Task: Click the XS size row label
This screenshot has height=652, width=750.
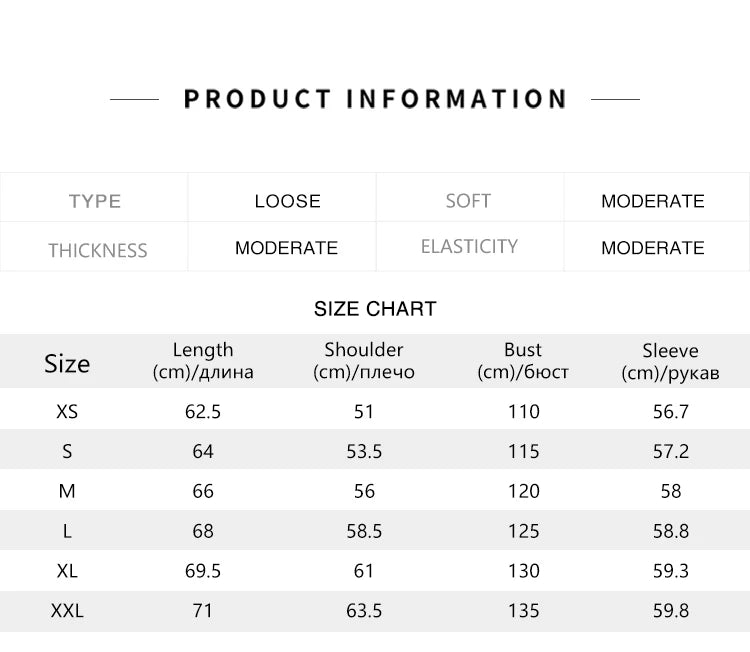Action: [x=67, y=411]
